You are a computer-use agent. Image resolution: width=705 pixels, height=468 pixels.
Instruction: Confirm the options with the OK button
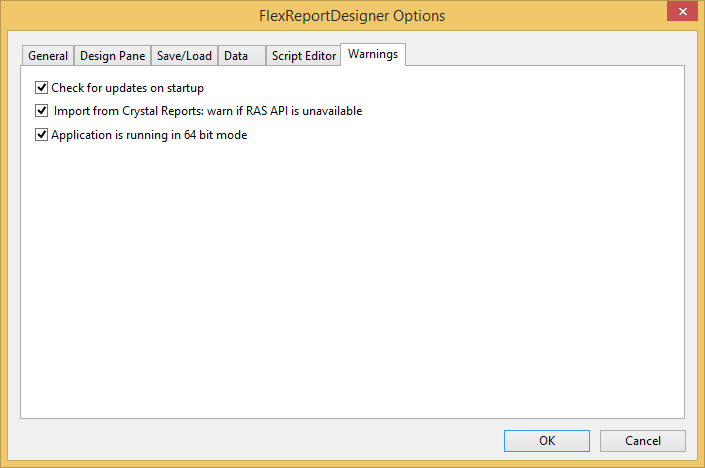547,441
